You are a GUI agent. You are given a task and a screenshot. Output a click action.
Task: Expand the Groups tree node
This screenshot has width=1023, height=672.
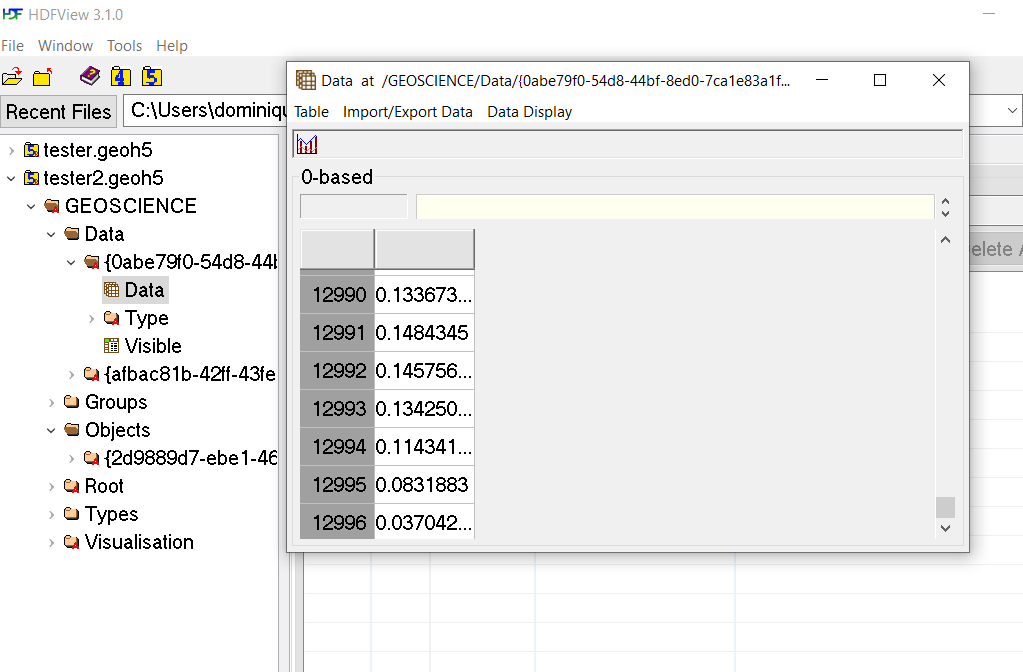51,402
